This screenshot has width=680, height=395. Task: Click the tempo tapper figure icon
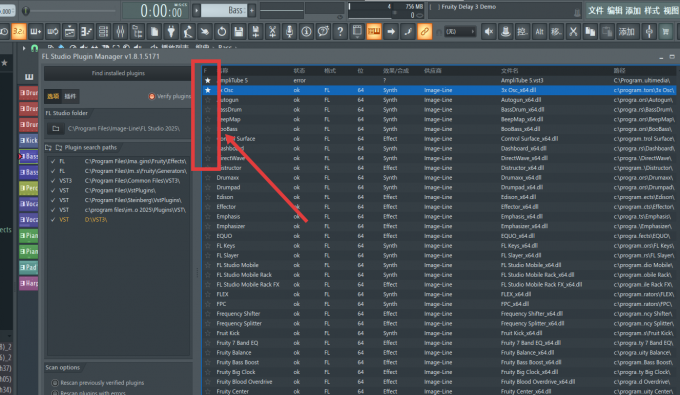pos(188,32)
